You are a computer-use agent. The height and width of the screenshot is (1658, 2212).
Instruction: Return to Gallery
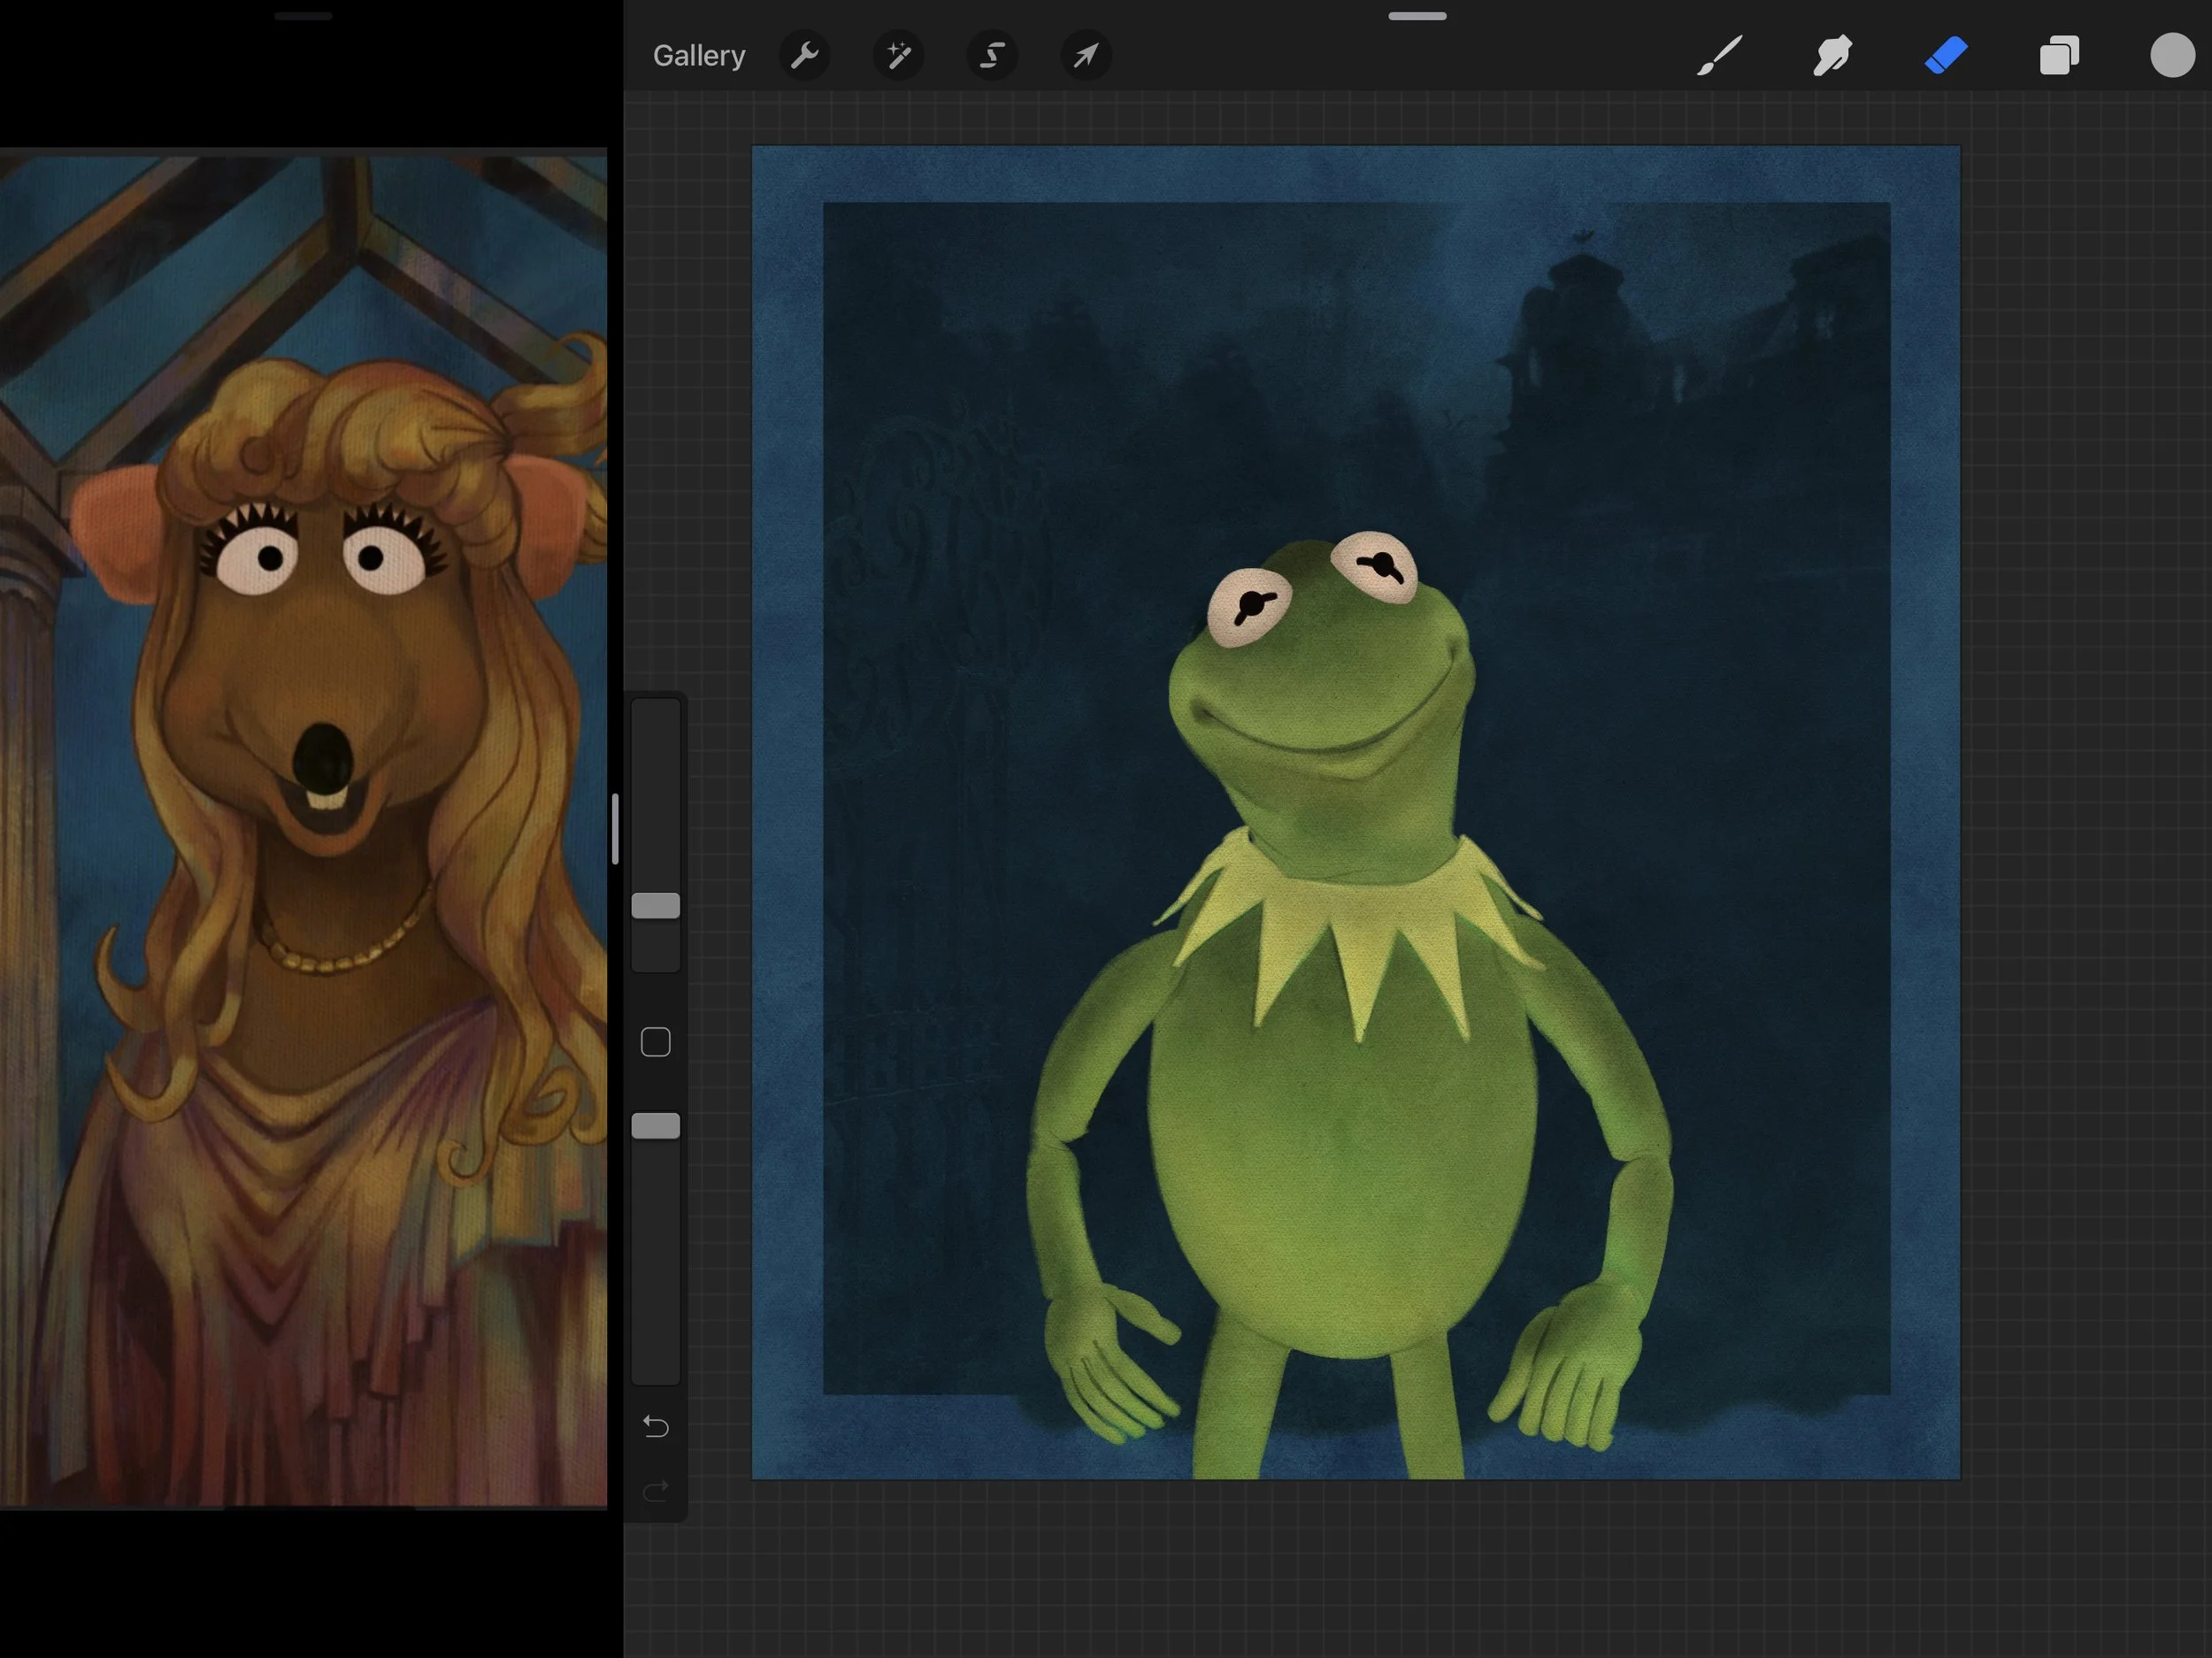pos(699,56)
